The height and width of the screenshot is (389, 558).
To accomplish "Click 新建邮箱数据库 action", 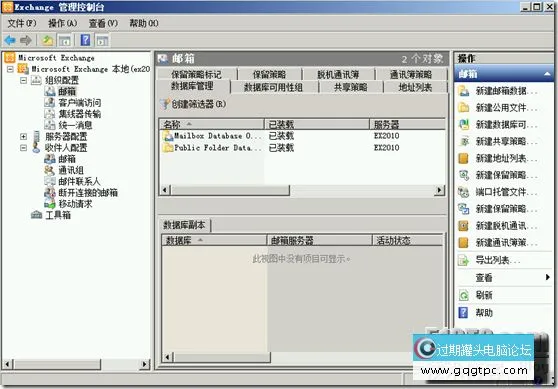I will pyautogui.click(x=498, y=91).
